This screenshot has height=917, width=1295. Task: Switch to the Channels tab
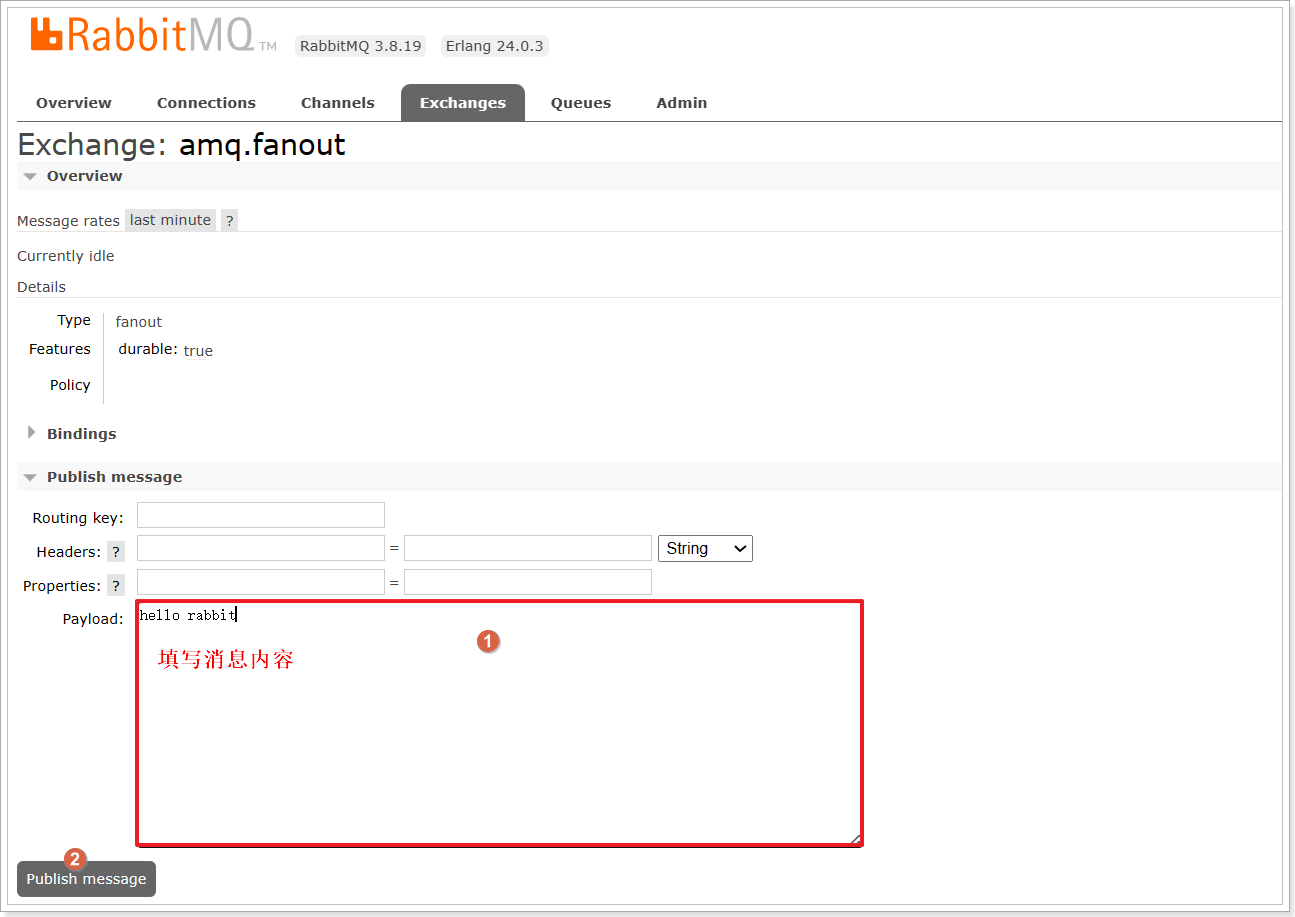[338, 103]
